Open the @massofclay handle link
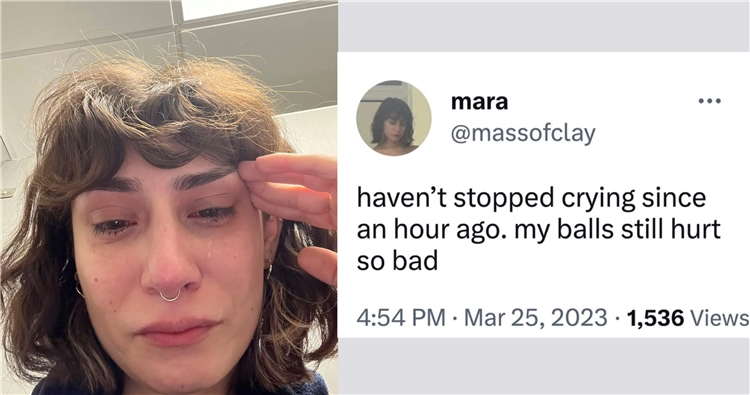This screenshot has width=750, height=395. coord(523,133)
